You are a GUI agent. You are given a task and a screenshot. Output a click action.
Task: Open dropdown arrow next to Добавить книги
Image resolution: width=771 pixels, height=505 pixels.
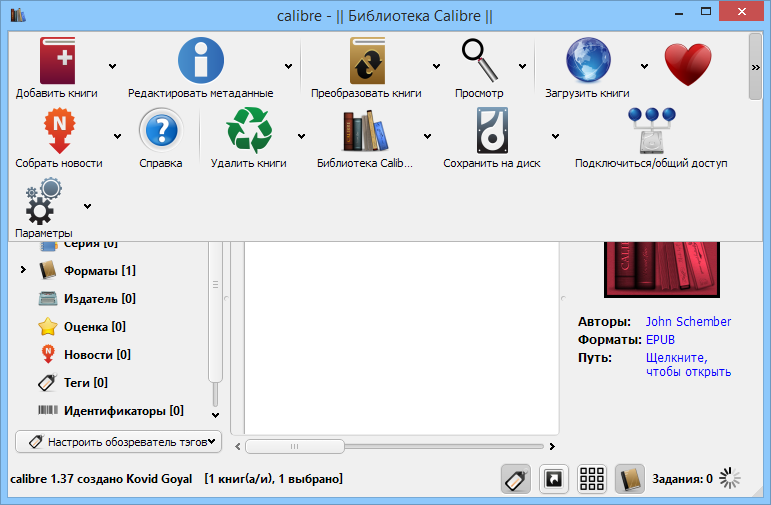113,66
